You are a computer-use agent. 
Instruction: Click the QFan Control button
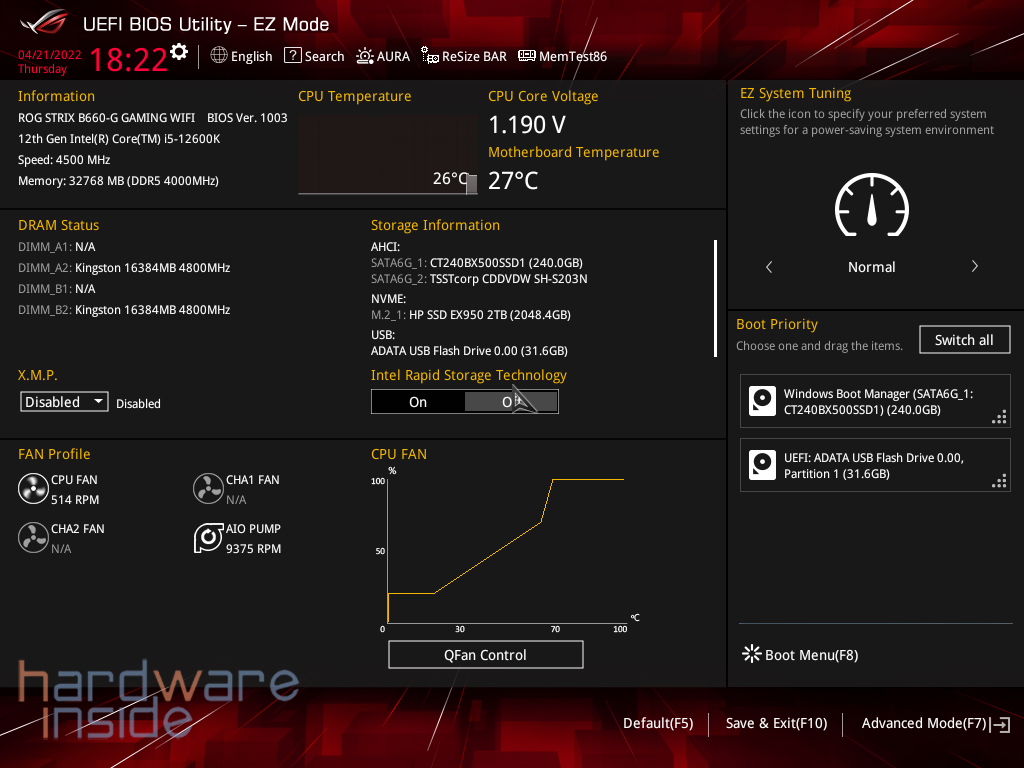pyautogui.click(x=485, y=655)
